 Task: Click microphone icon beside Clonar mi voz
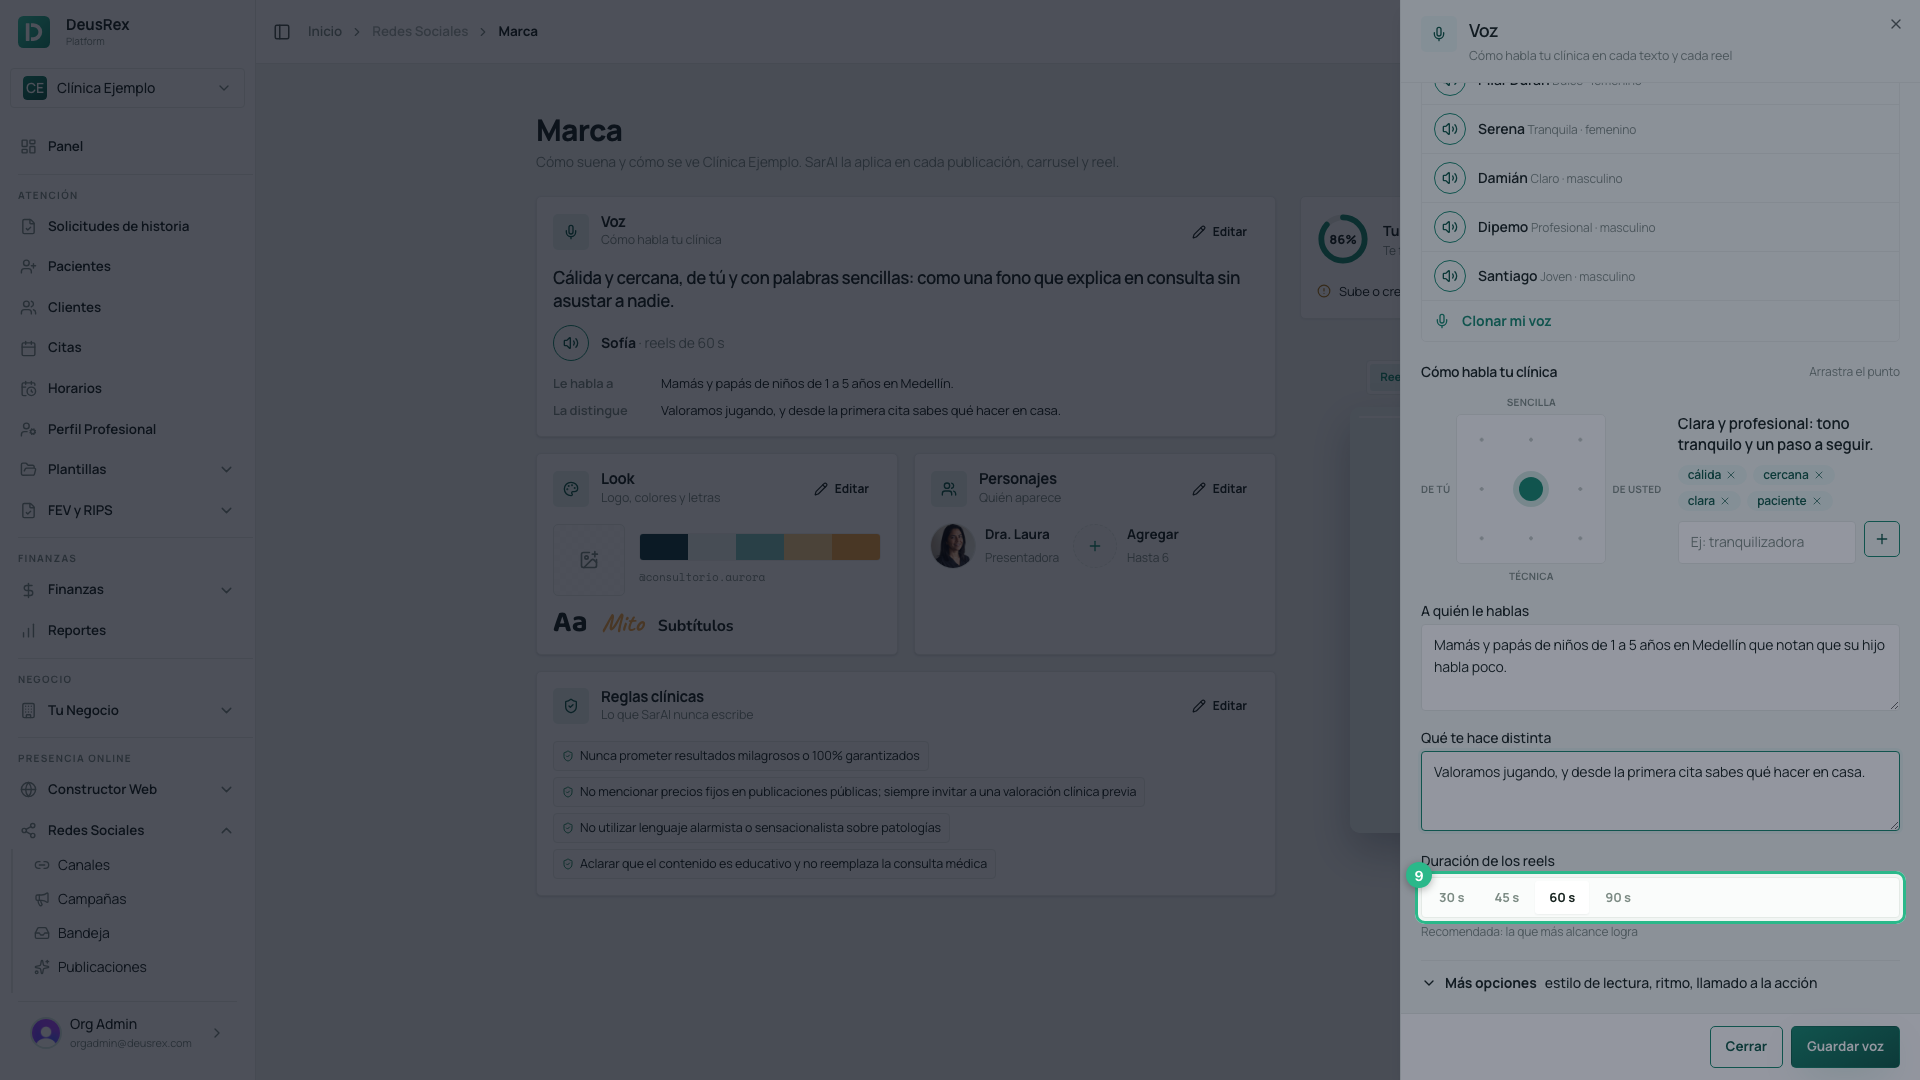click(1442, 321)
